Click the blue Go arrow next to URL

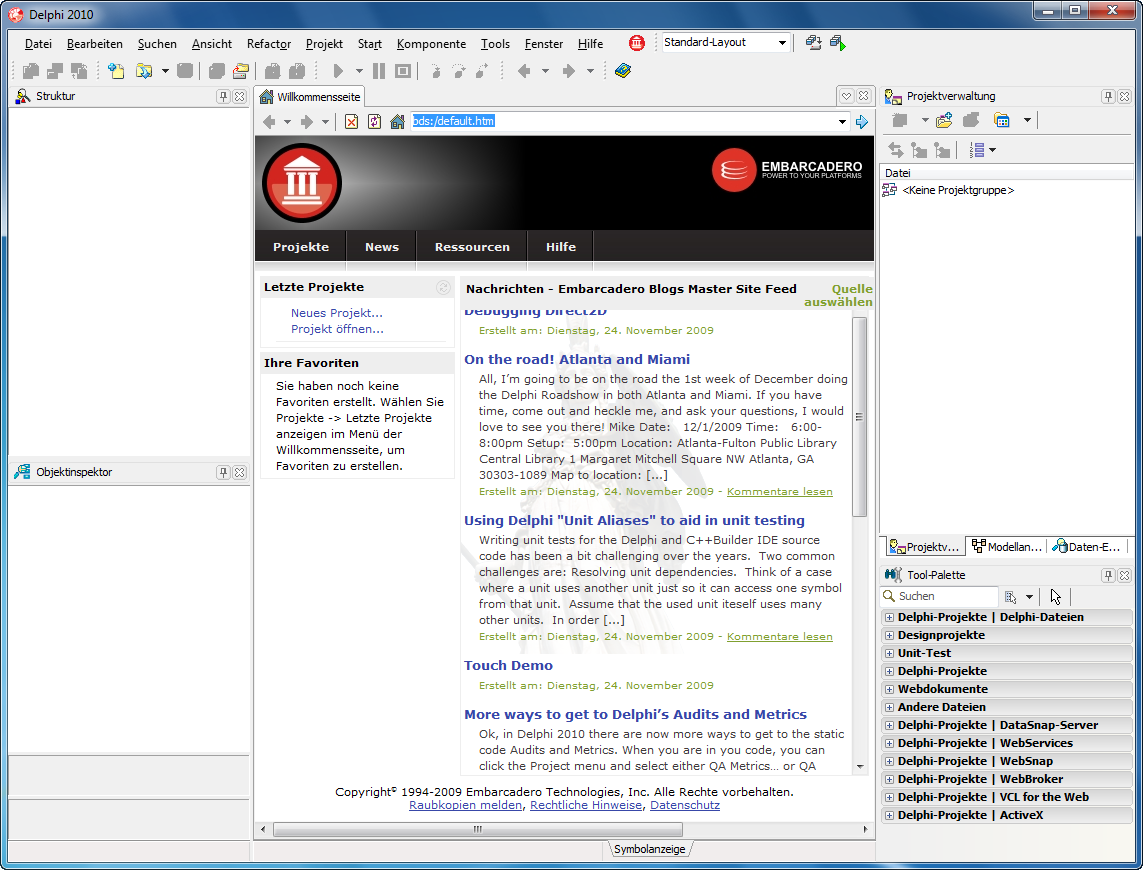click(862, 122)
